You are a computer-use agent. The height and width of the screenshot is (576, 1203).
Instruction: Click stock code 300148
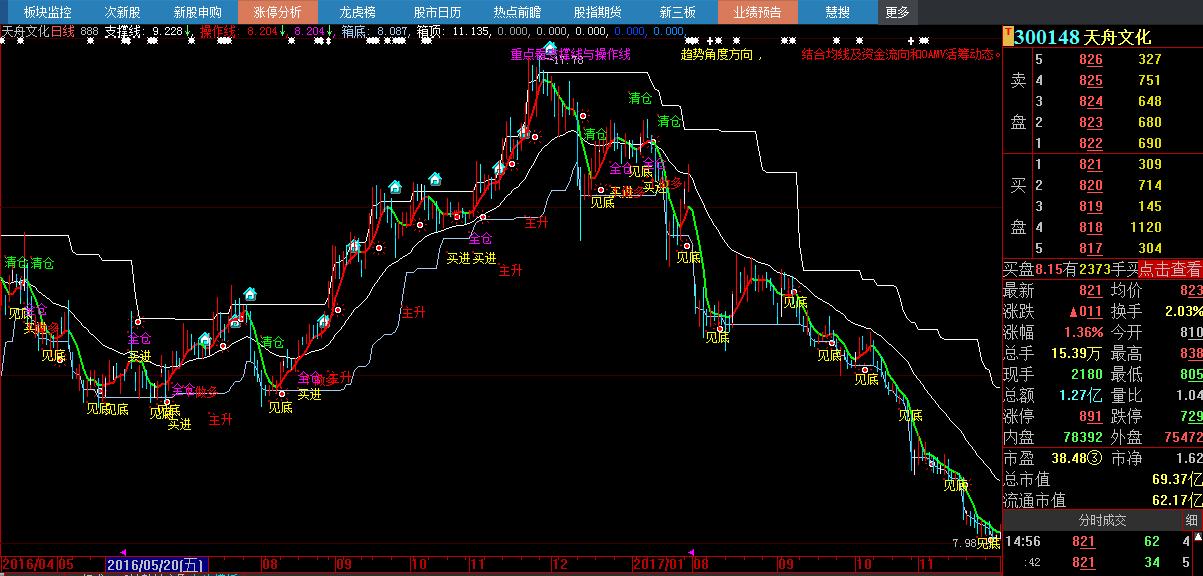tap(1047, 37)
